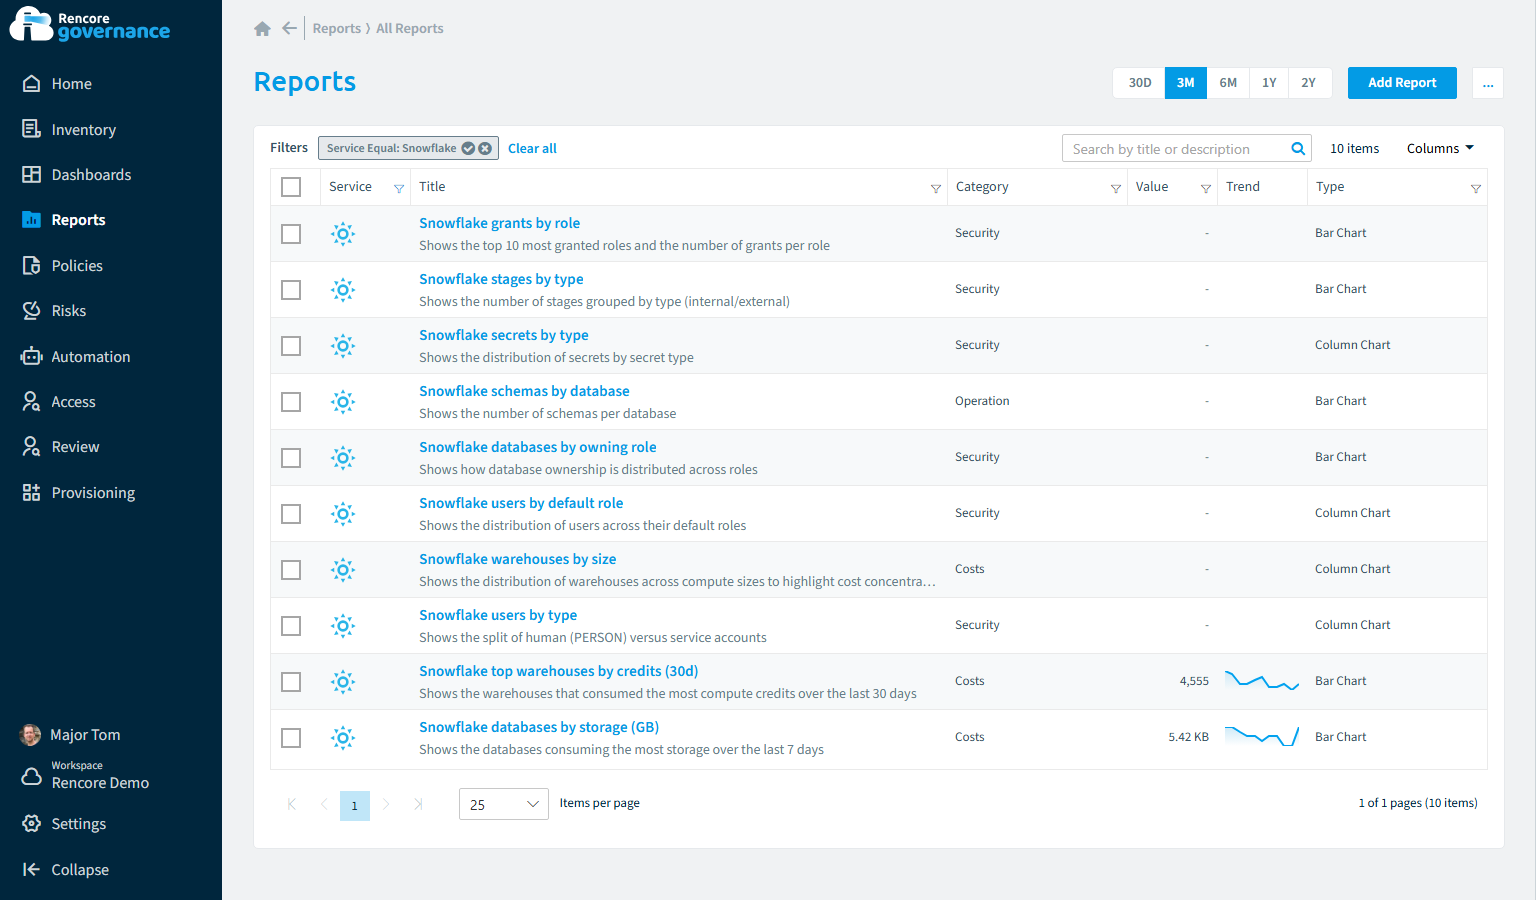This screenshot has height=900, width=1536.
Task: Open the Columns dropdown
Action: [1440, 148]
